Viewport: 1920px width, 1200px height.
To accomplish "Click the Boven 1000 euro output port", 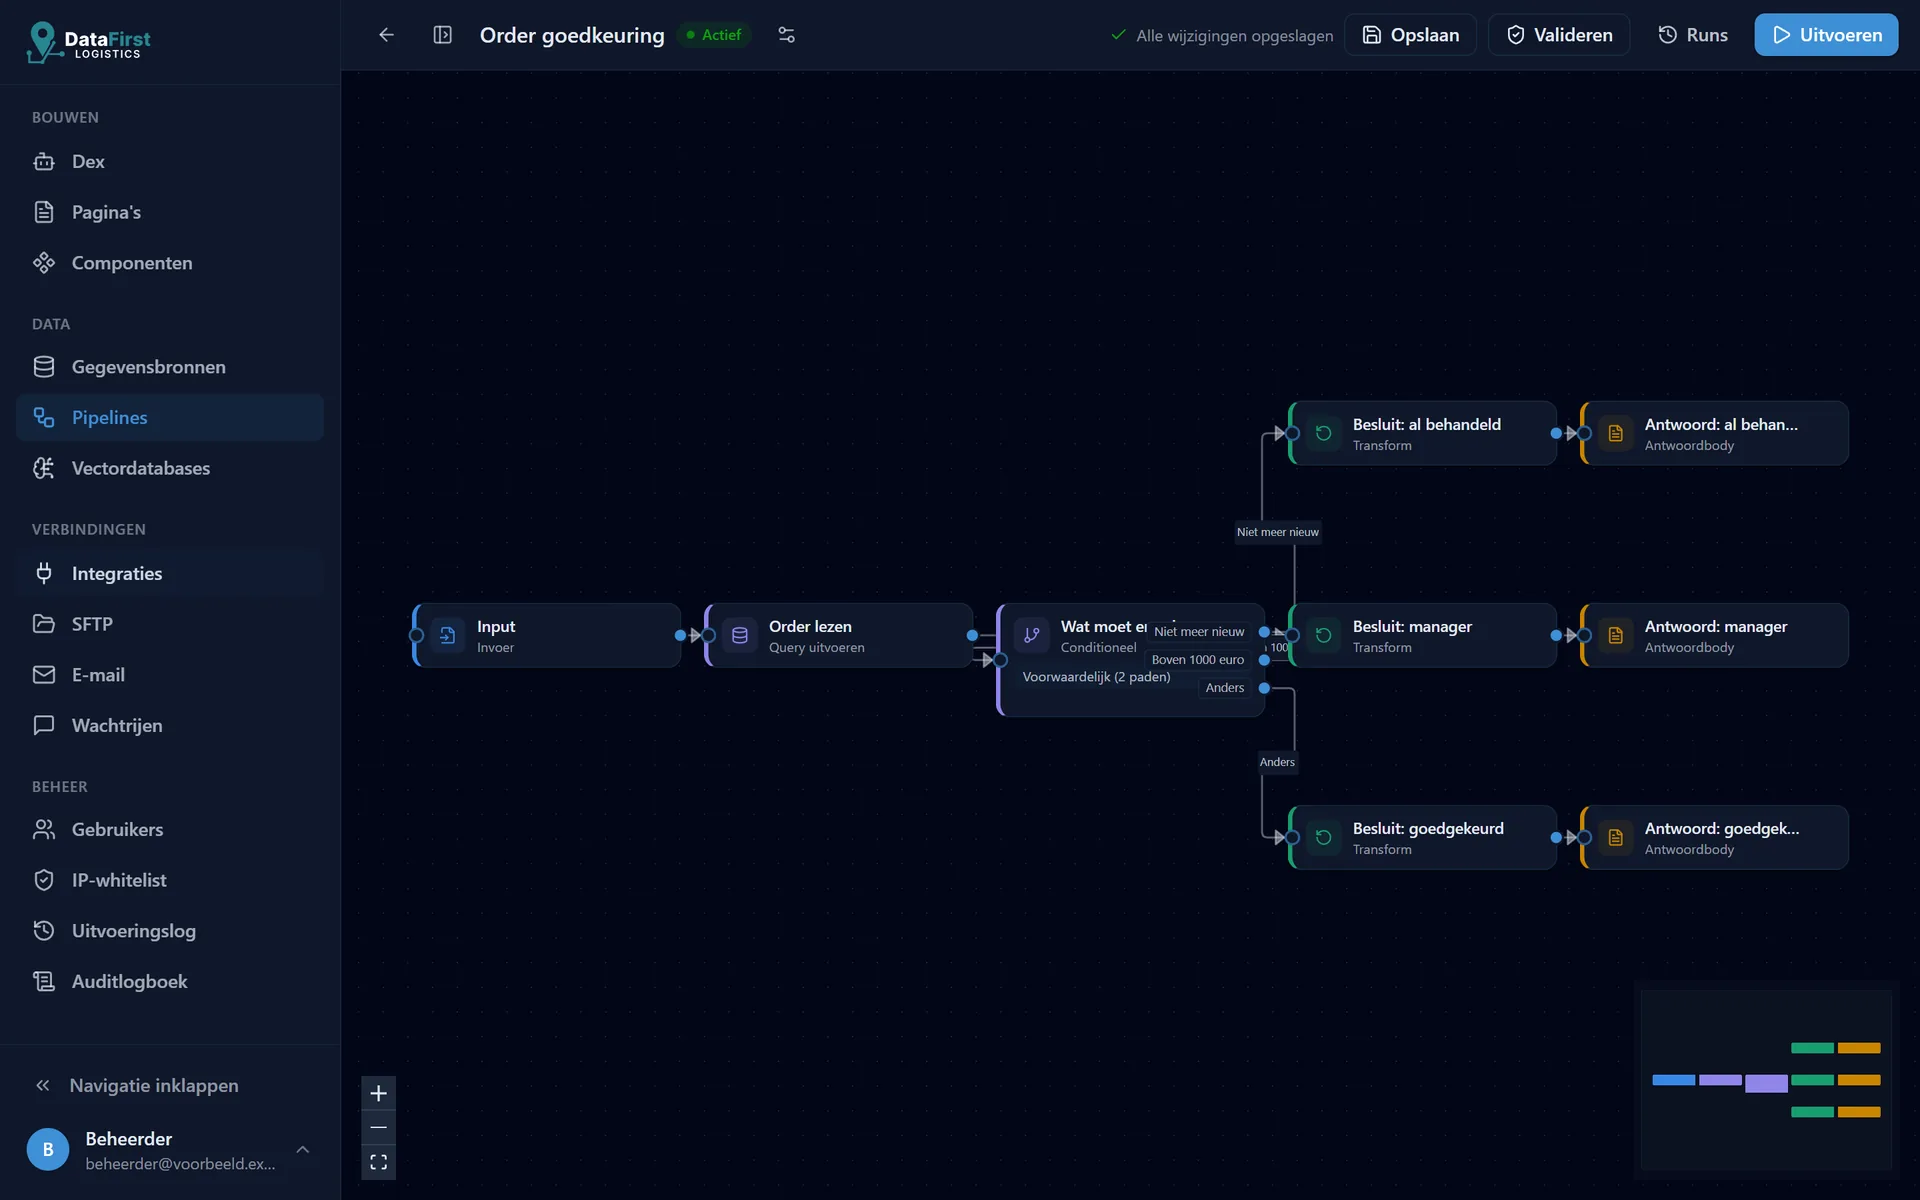I will coord(1264,660).
